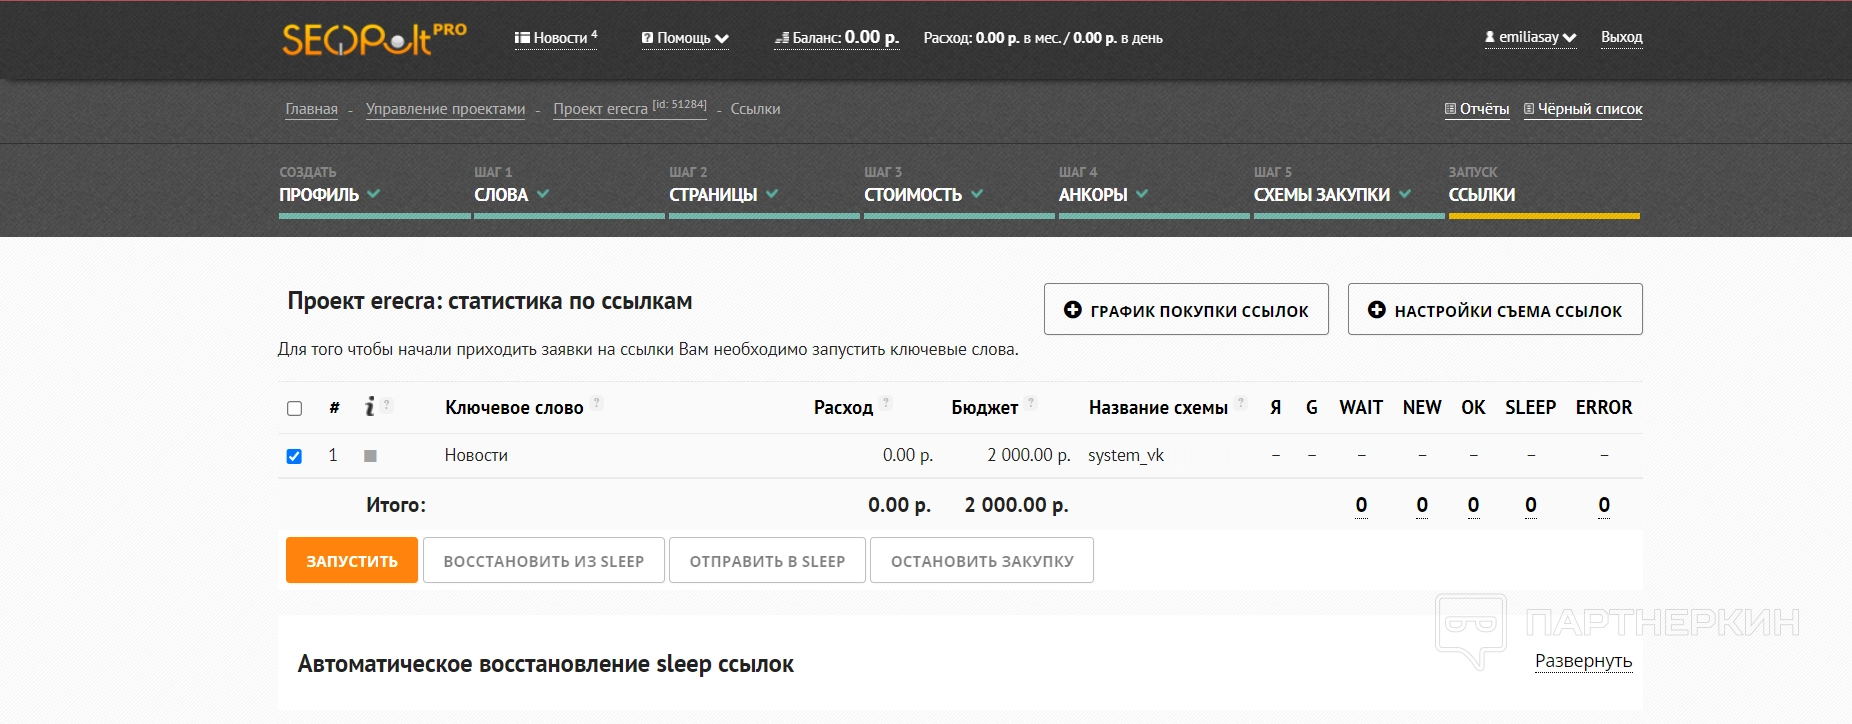The width and height of the screenshot is (1852, 724).
Task: Click the SeoPult PRO logo
Action: (373, 39)
